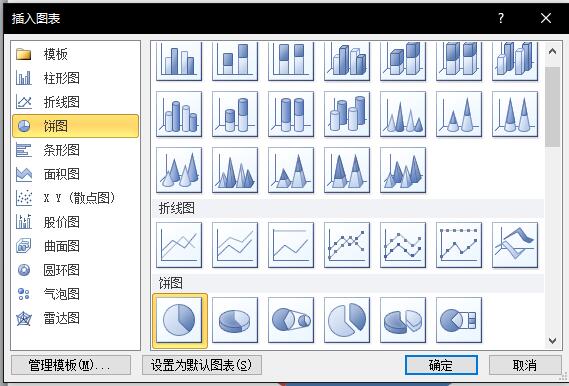This screenshot has height=386, width=569.
Task: Open the X Y (散点图) scatter category
Action: 75,198
